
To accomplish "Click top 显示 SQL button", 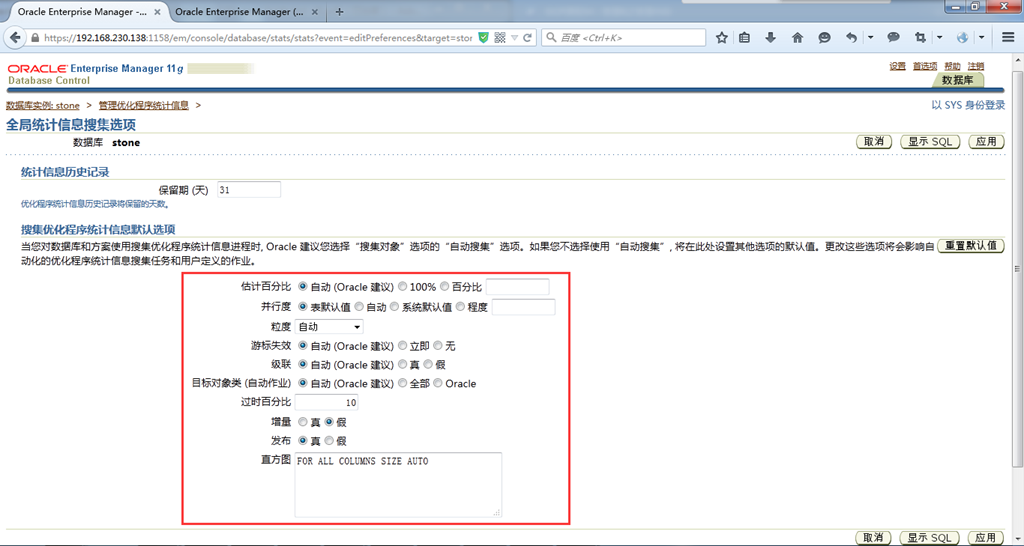I will tap(930, 142).
